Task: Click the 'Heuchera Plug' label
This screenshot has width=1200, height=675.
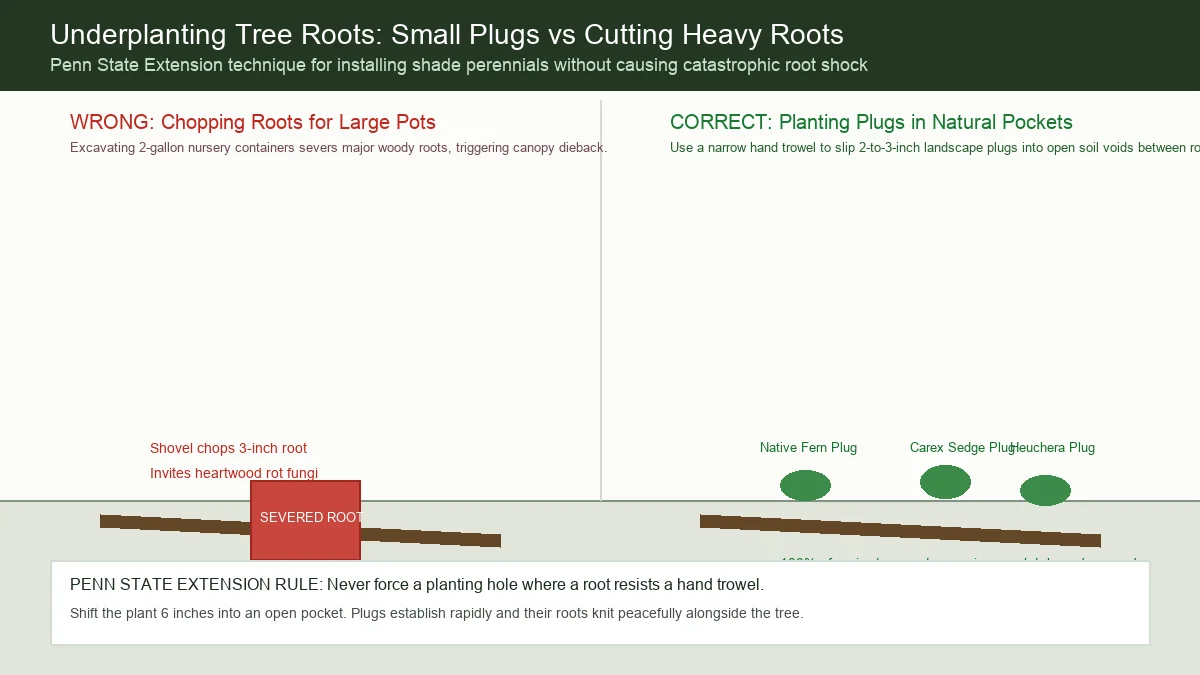Action: point(1053,448)
